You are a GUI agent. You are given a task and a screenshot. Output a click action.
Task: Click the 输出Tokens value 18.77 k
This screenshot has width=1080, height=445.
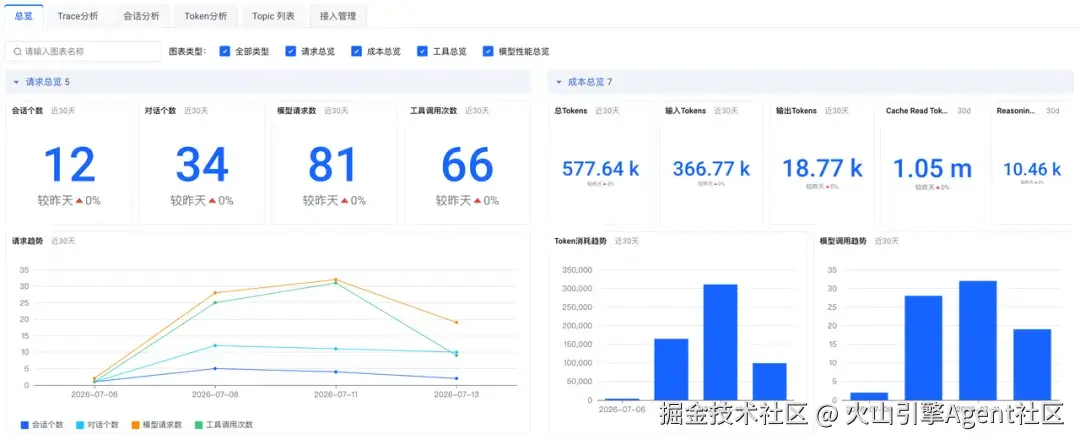(822, 169)
